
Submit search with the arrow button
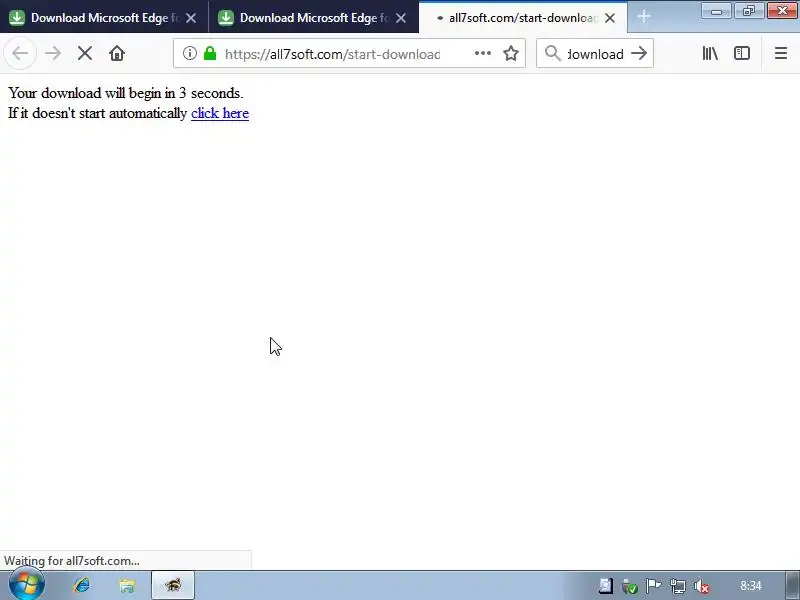point(639,53)
